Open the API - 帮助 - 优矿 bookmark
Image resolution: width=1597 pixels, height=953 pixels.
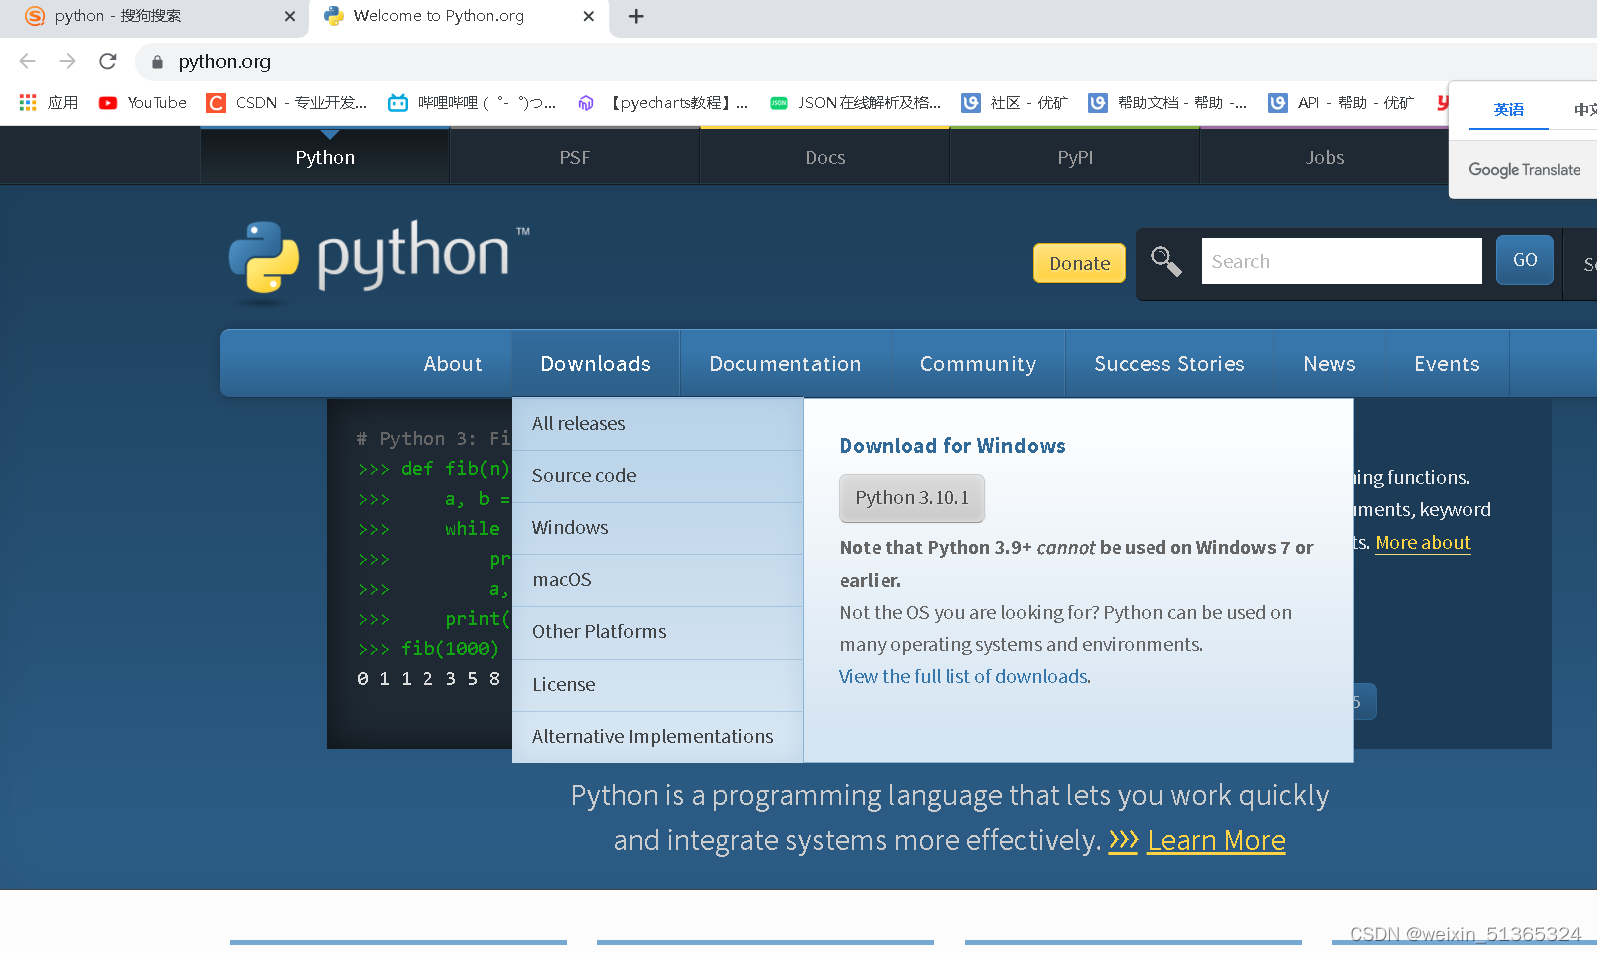coord(1340,102)
